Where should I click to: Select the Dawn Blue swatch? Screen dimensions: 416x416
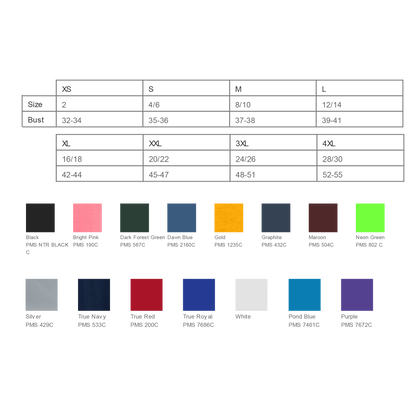click(x=182, y=218)
